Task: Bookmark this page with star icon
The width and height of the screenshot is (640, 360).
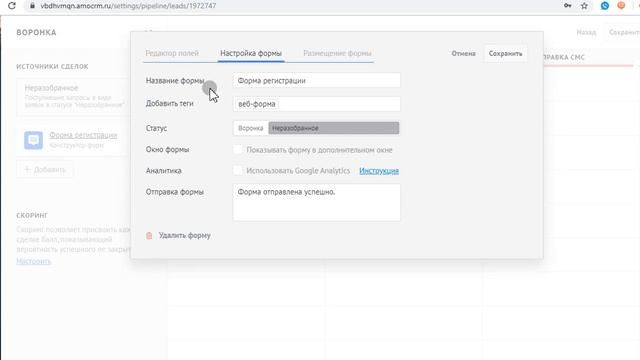Action: 584,6
